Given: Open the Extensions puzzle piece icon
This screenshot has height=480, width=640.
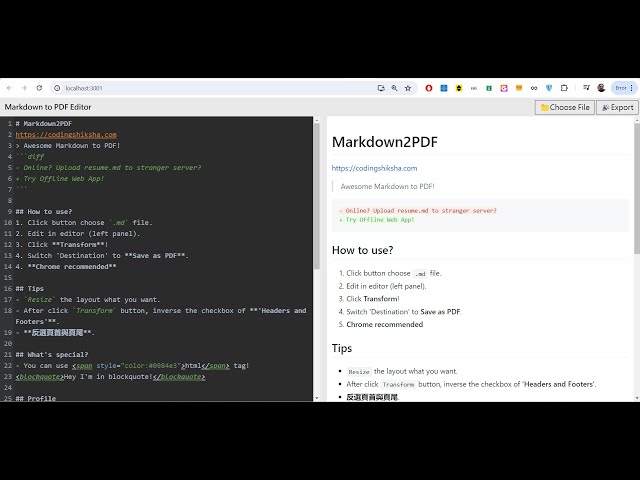Looking at the screenshot, I should 564,88.
